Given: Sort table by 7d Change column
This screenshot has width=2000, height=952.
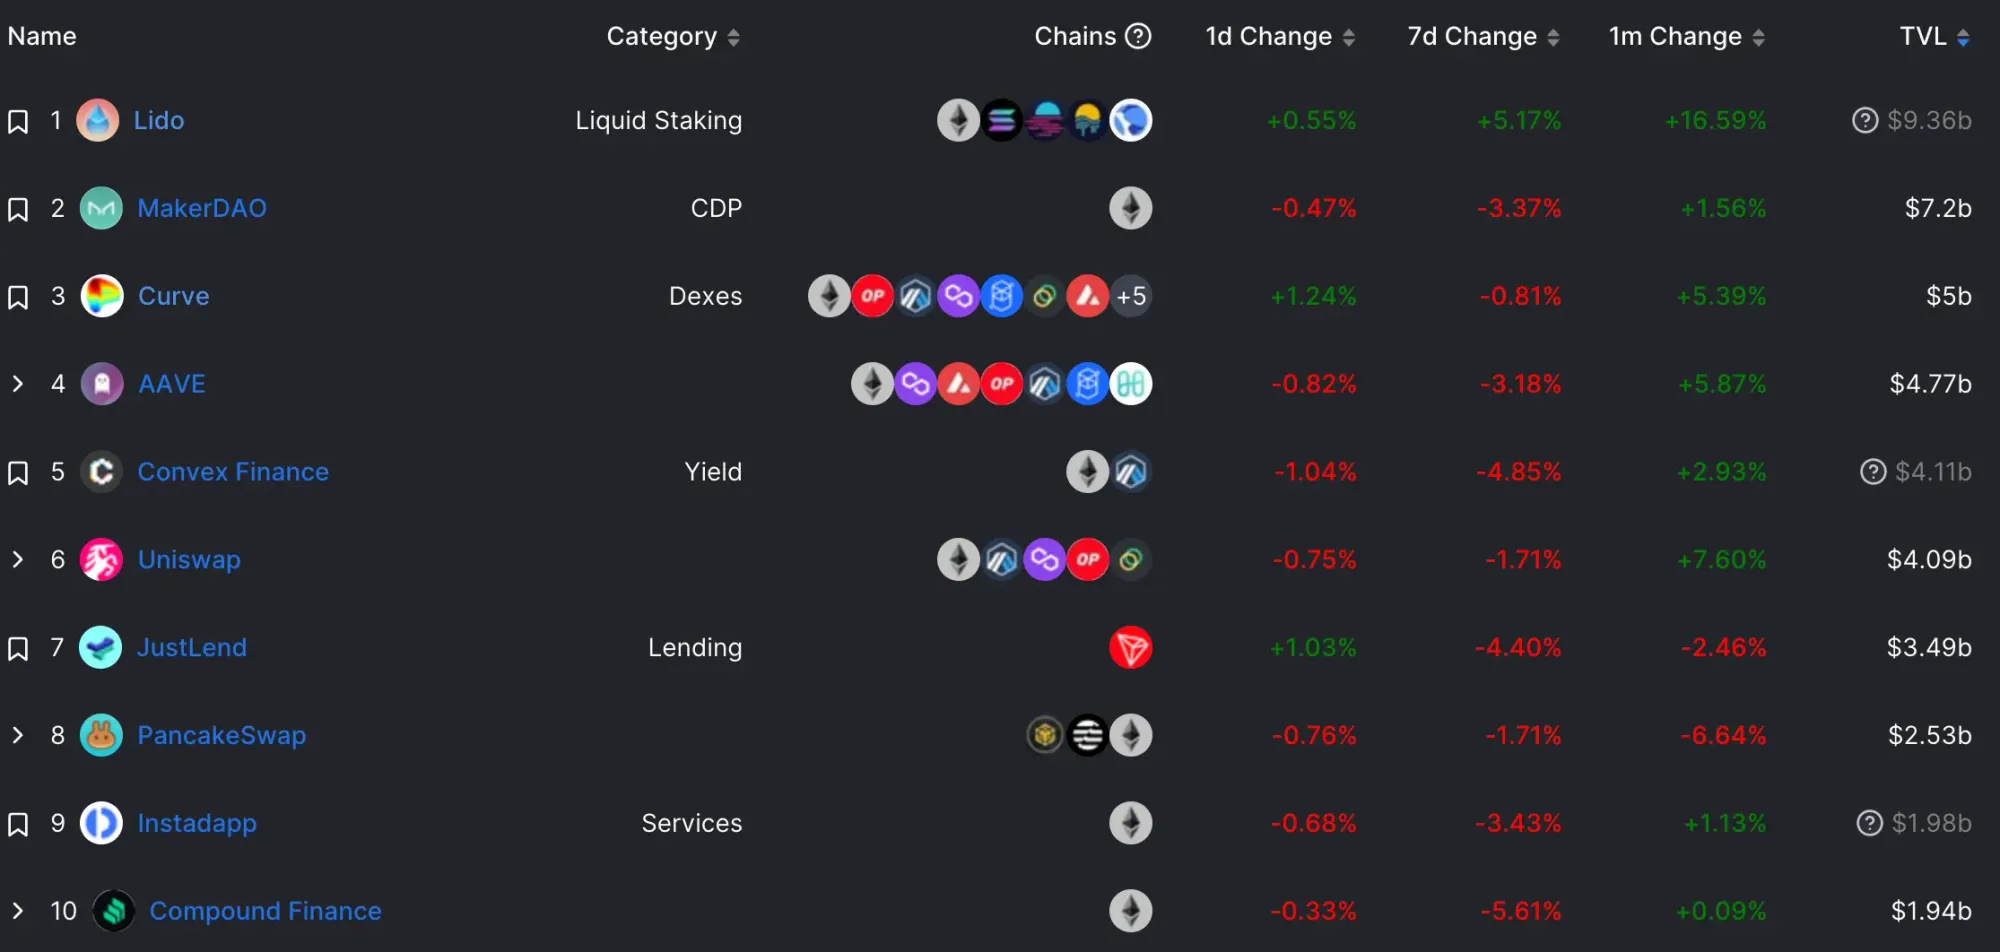Looking at the screenshot, I should 1483,37.
